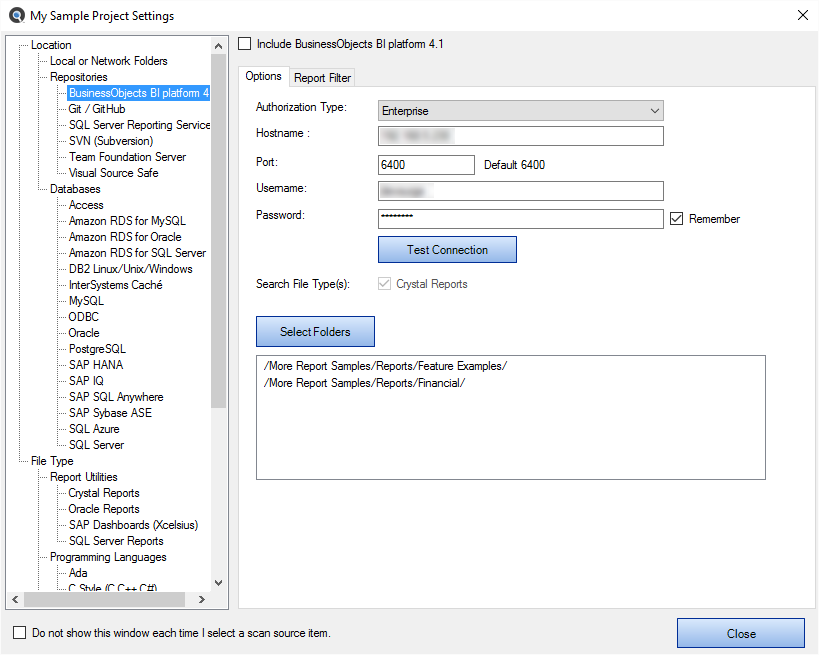
Task: Select Oracle Reports tree item
Action: (104, 509)
